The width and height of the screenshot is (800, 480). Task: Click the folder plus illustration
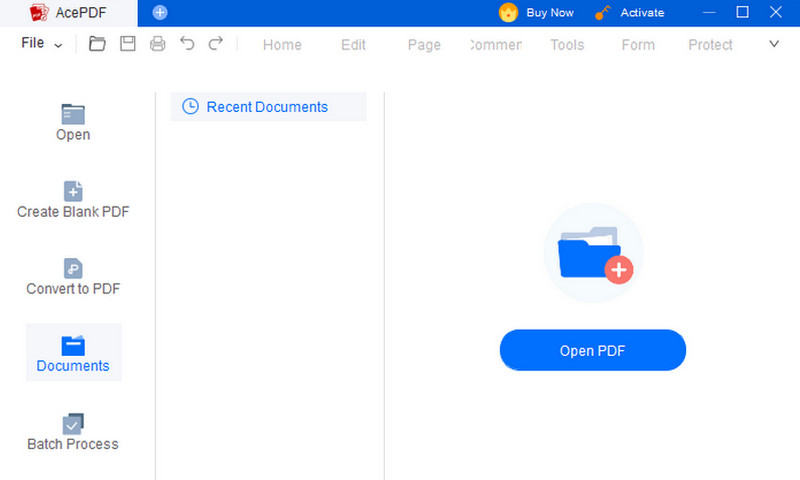tap(594, 253)
